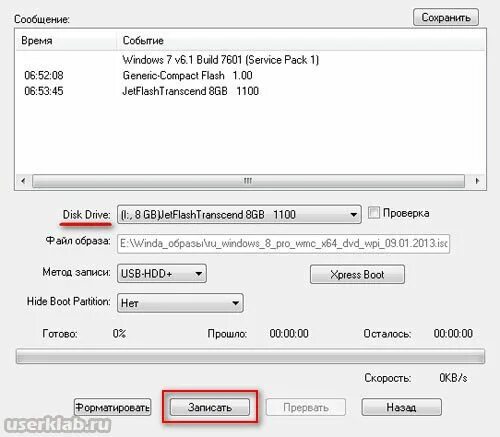Open the Xpress Boot options

click(x=357, y=274)
